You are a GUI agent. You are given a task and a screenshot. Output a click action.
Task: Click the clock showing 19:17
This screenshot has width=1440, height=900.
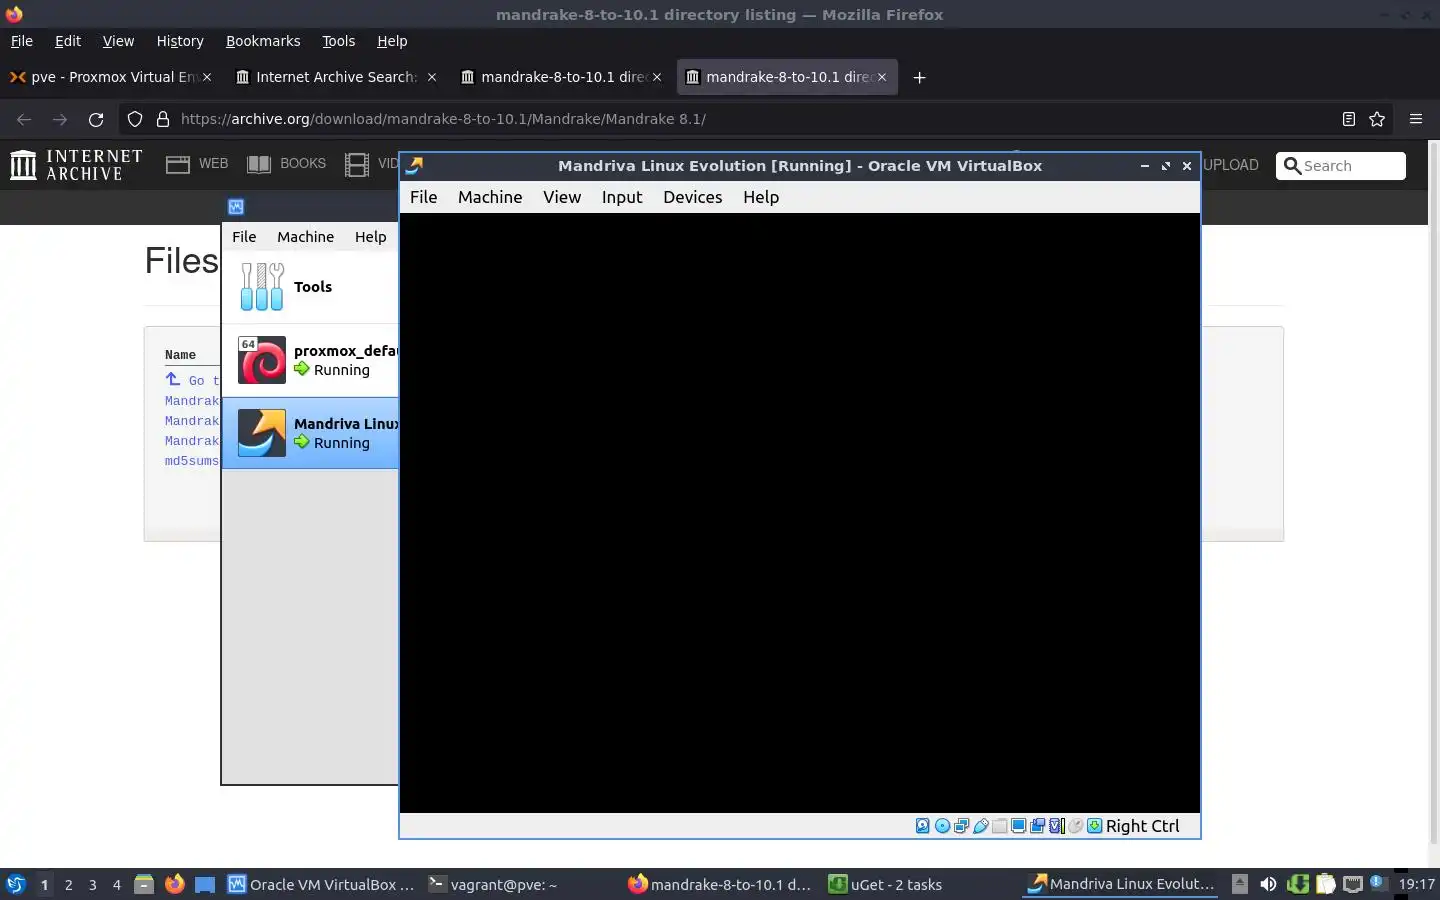click(1416, 884)
